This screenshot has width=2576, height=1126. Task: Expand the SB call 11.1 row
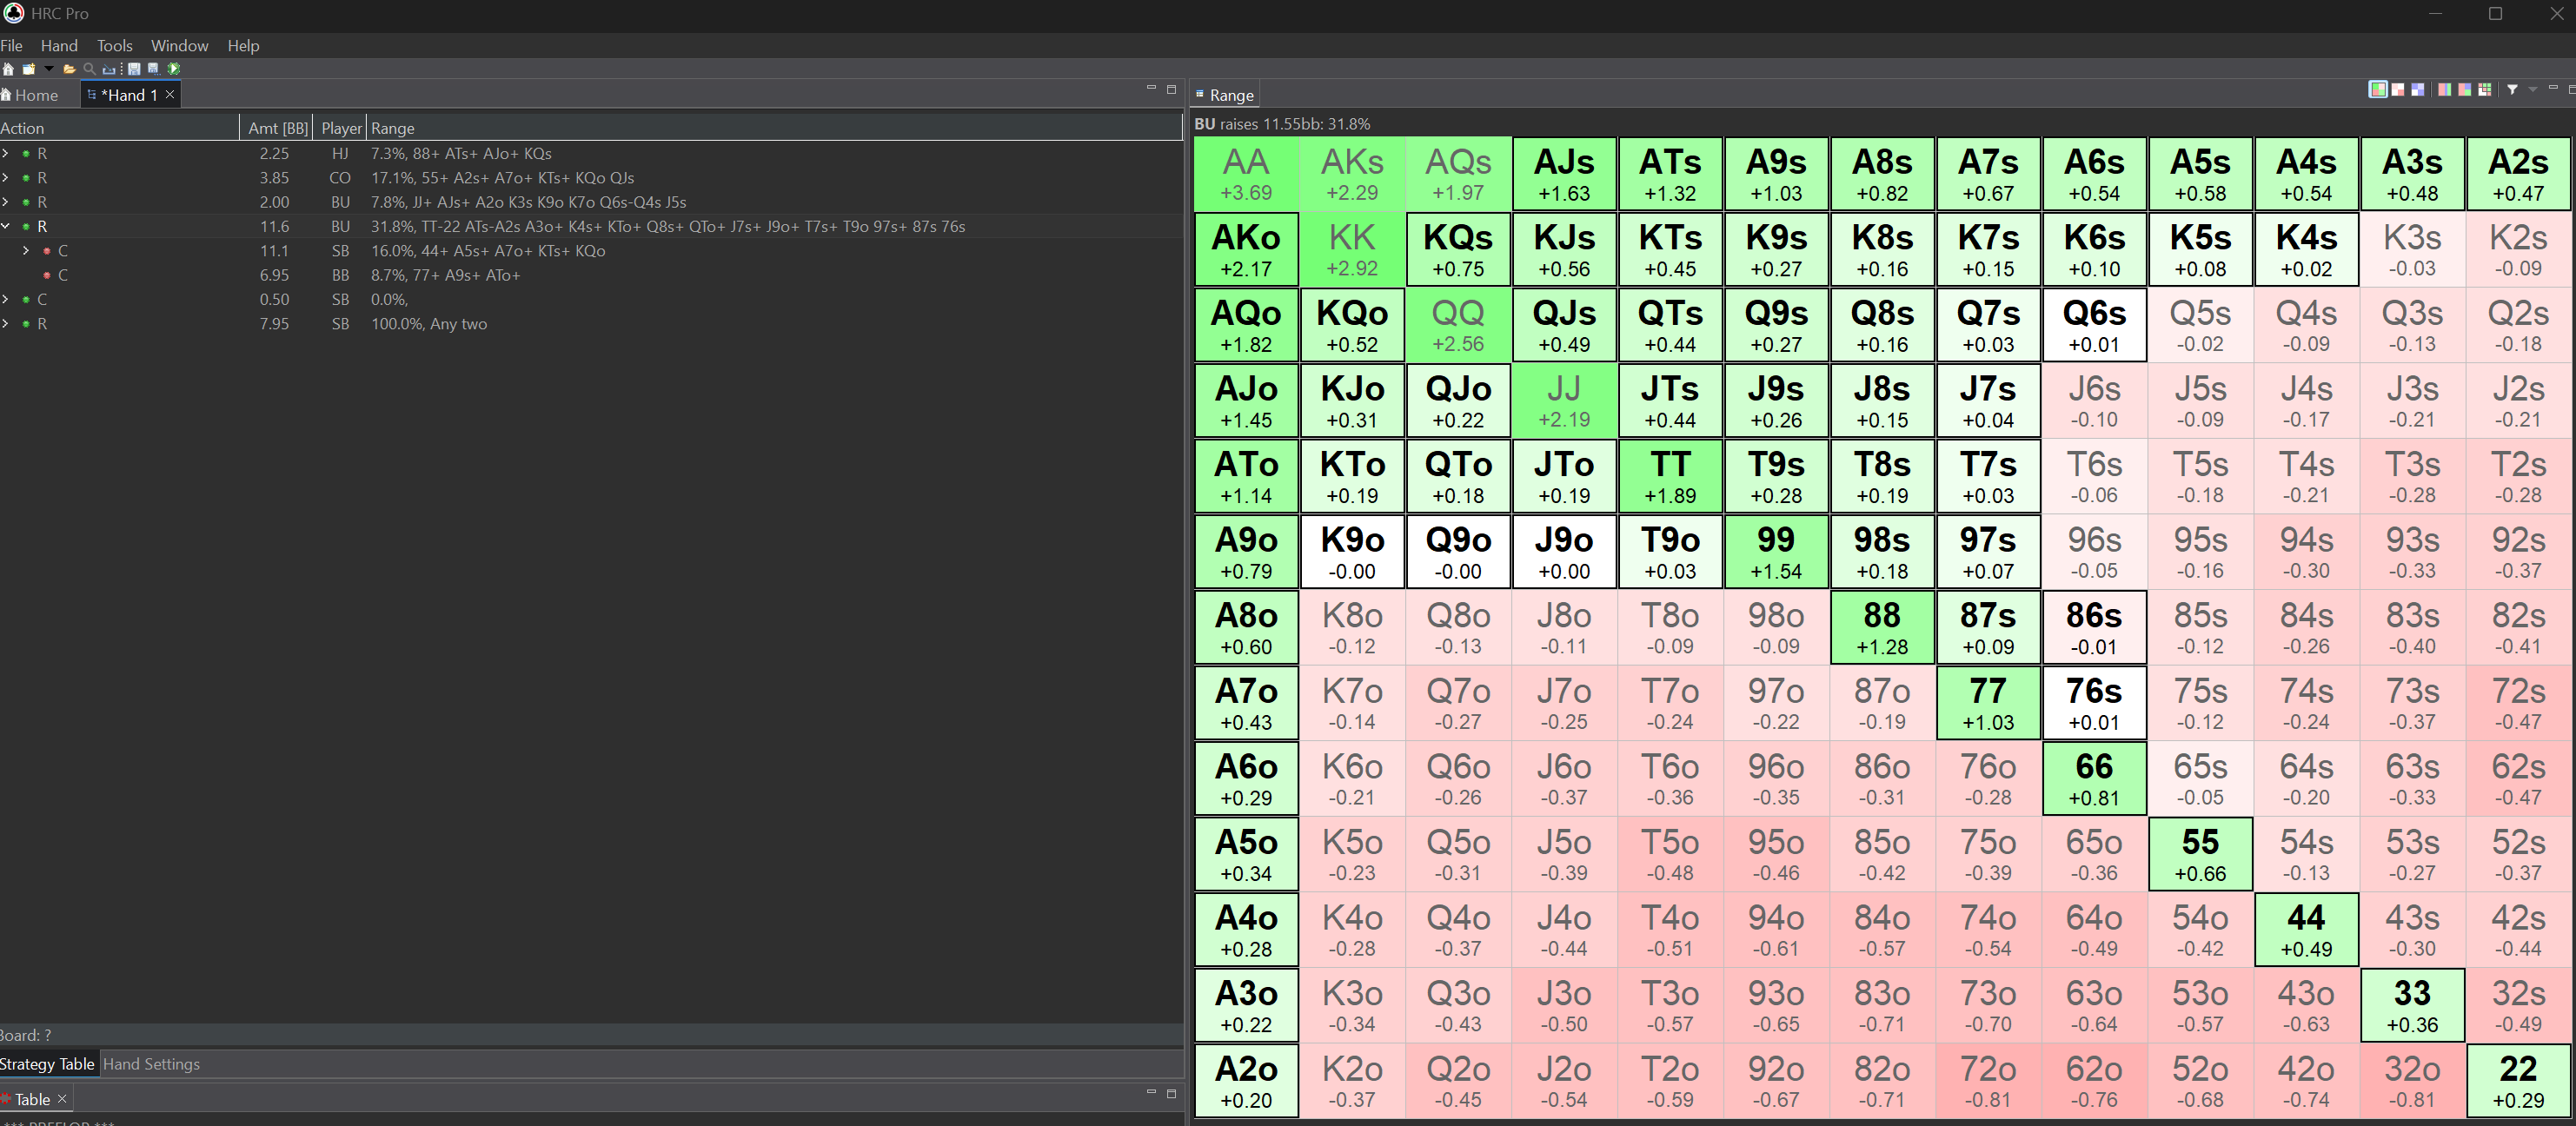point(26,250)
